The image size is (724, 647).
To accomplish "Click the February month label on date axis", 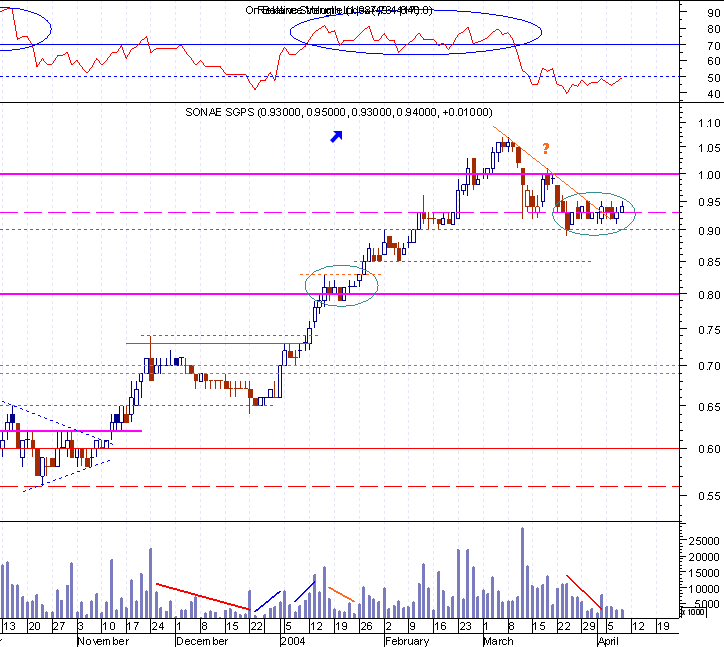I will tap(407, 641).
